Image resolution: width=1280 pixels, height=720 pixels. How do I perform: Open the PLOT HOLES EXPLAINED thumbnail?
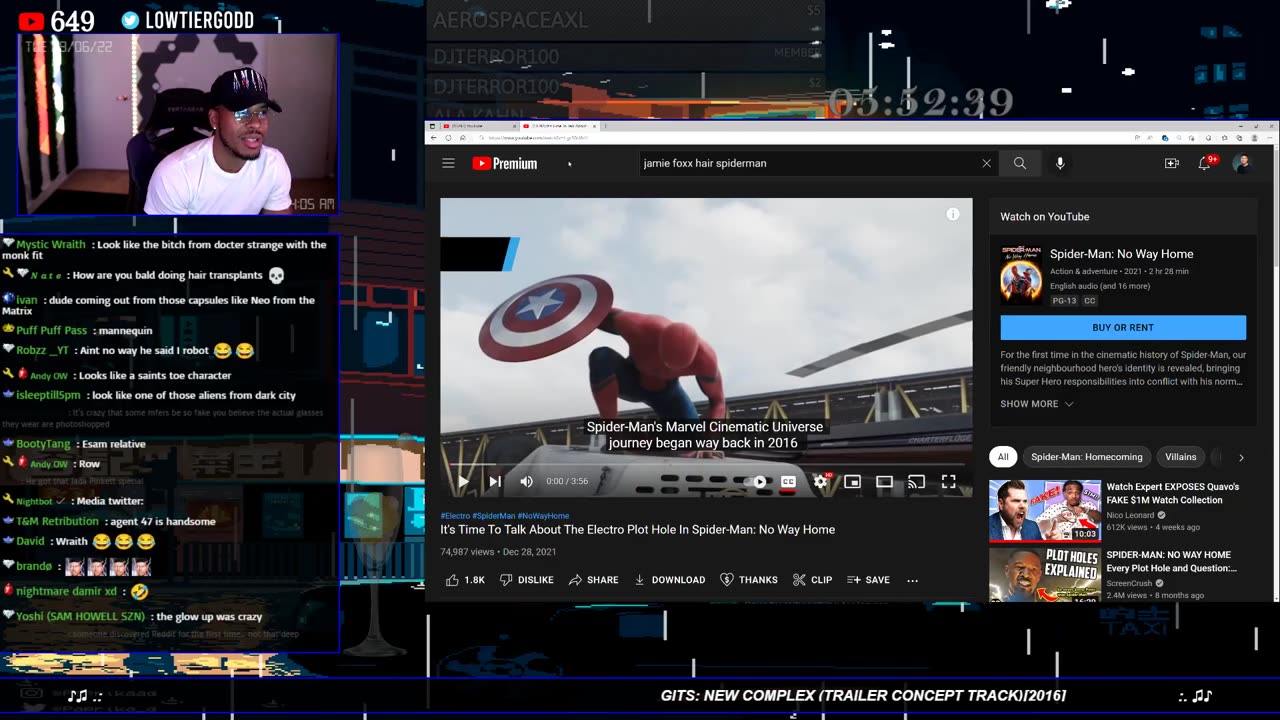click(x=1045, y=575)
